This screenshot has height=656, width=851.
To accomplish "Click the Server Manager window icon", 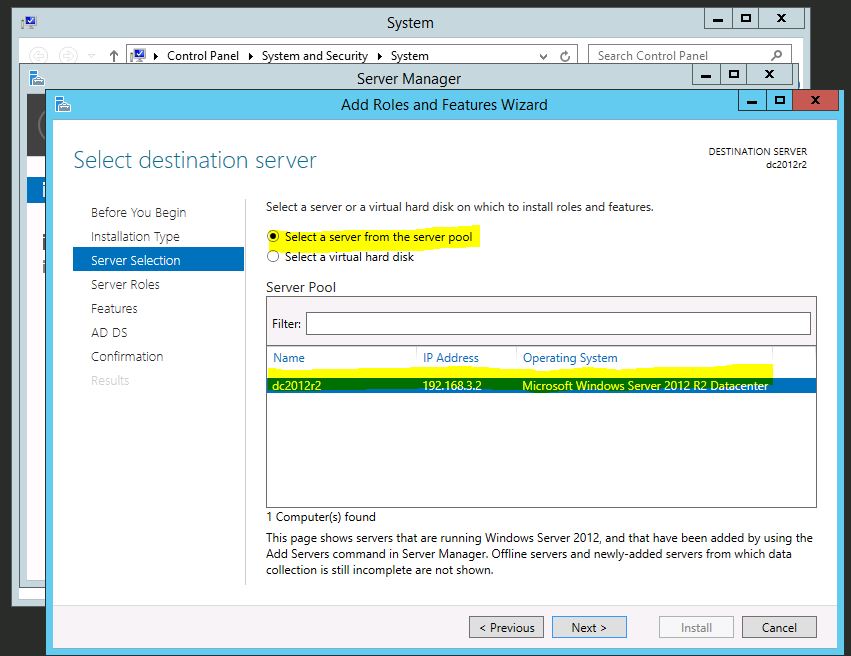I will 36,78.
